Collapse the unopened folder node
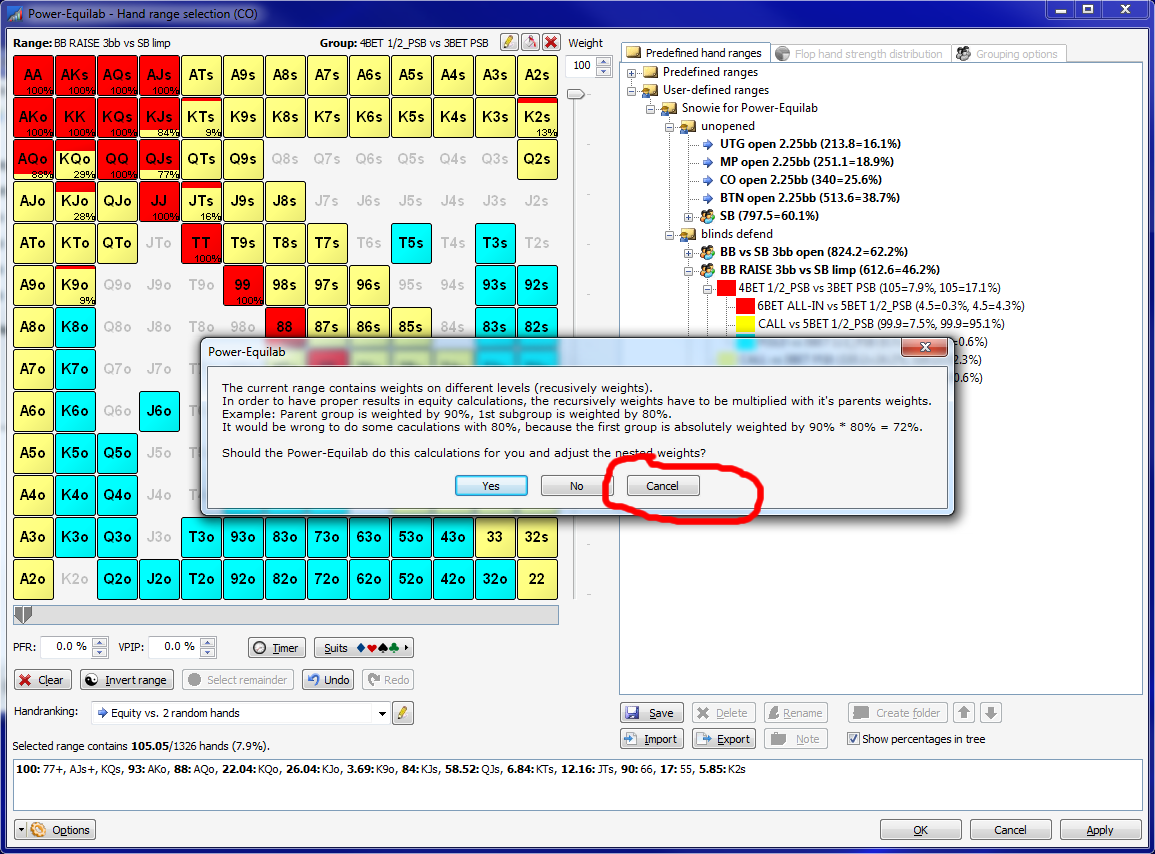The height and width of the screenshot is (854, 1155). click(670, 127)
